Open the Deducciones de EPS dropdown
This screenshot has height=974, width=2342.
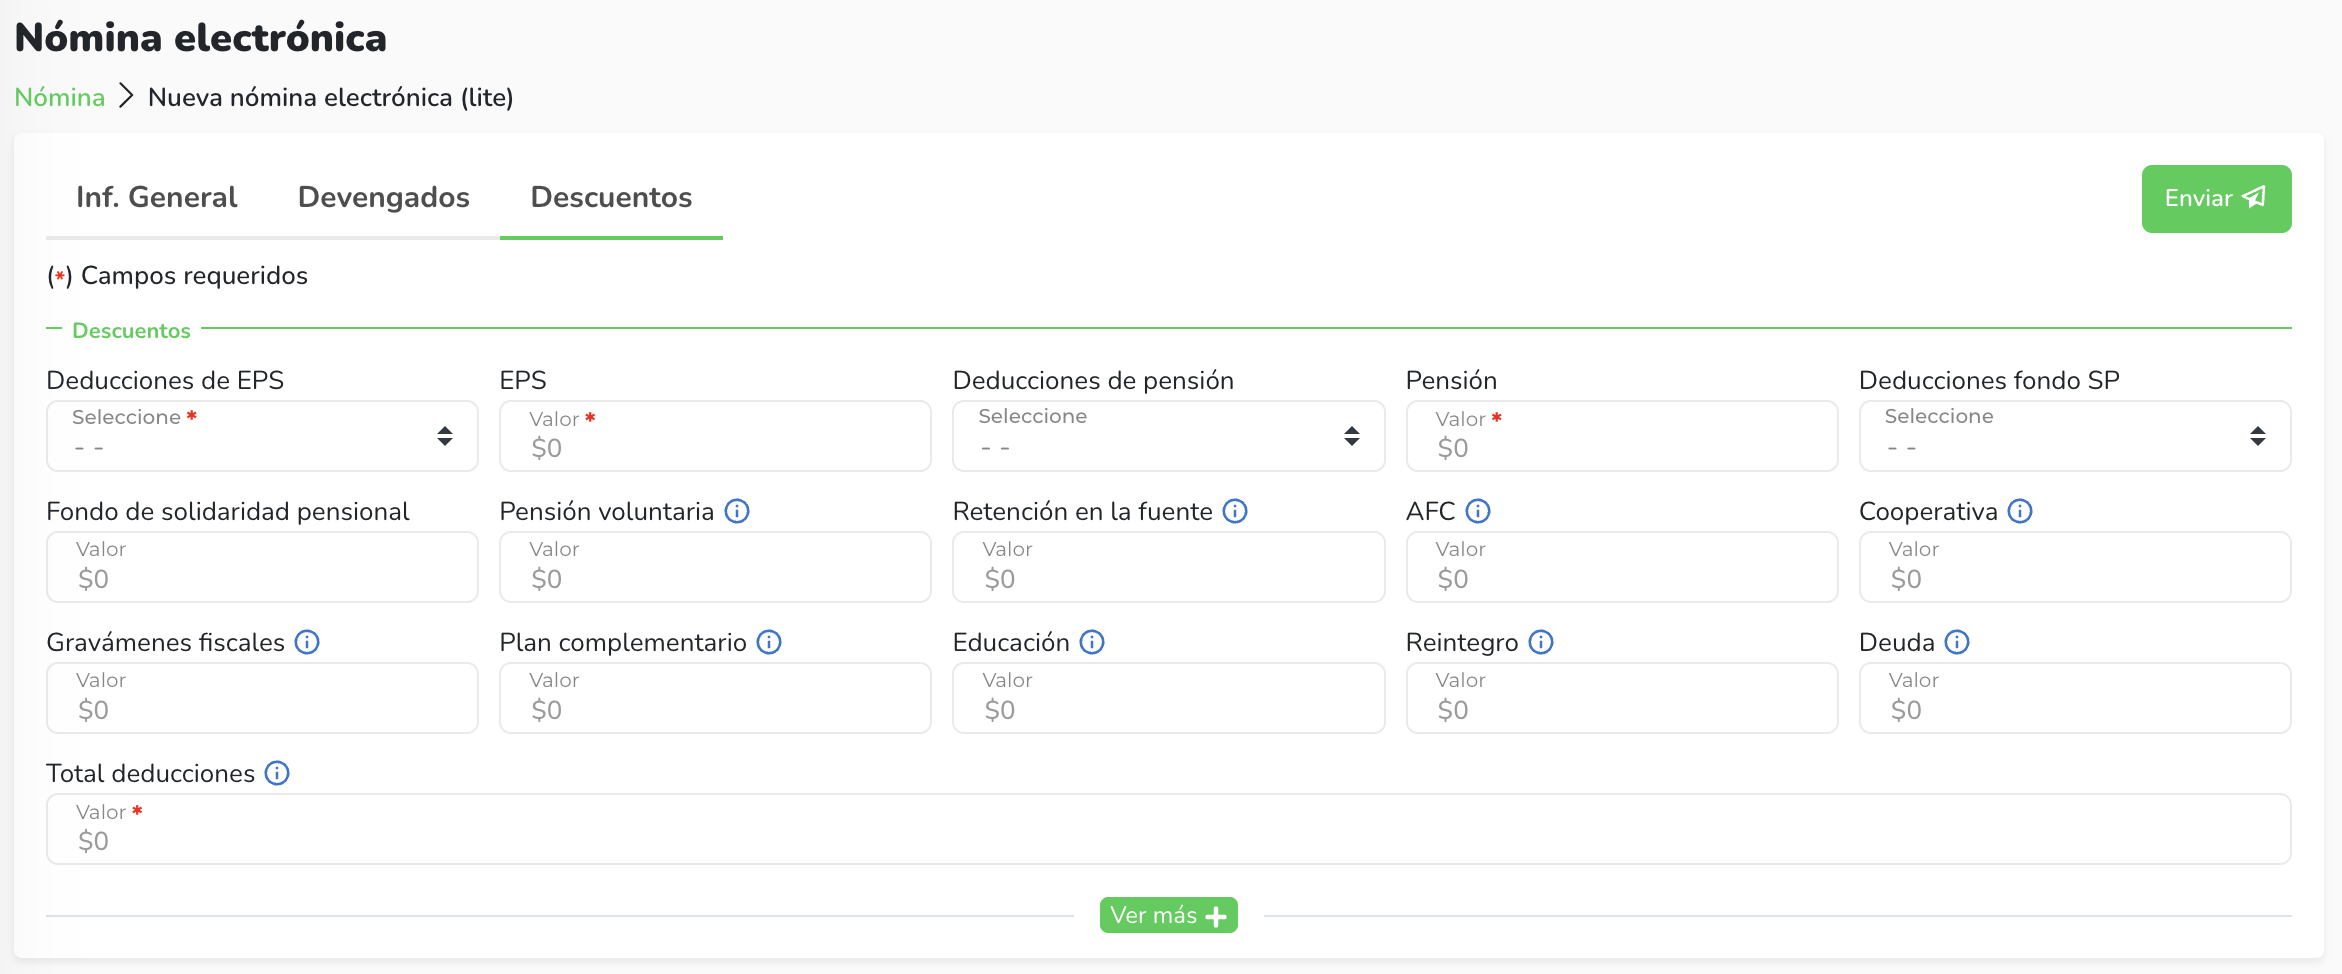[262, 436]
